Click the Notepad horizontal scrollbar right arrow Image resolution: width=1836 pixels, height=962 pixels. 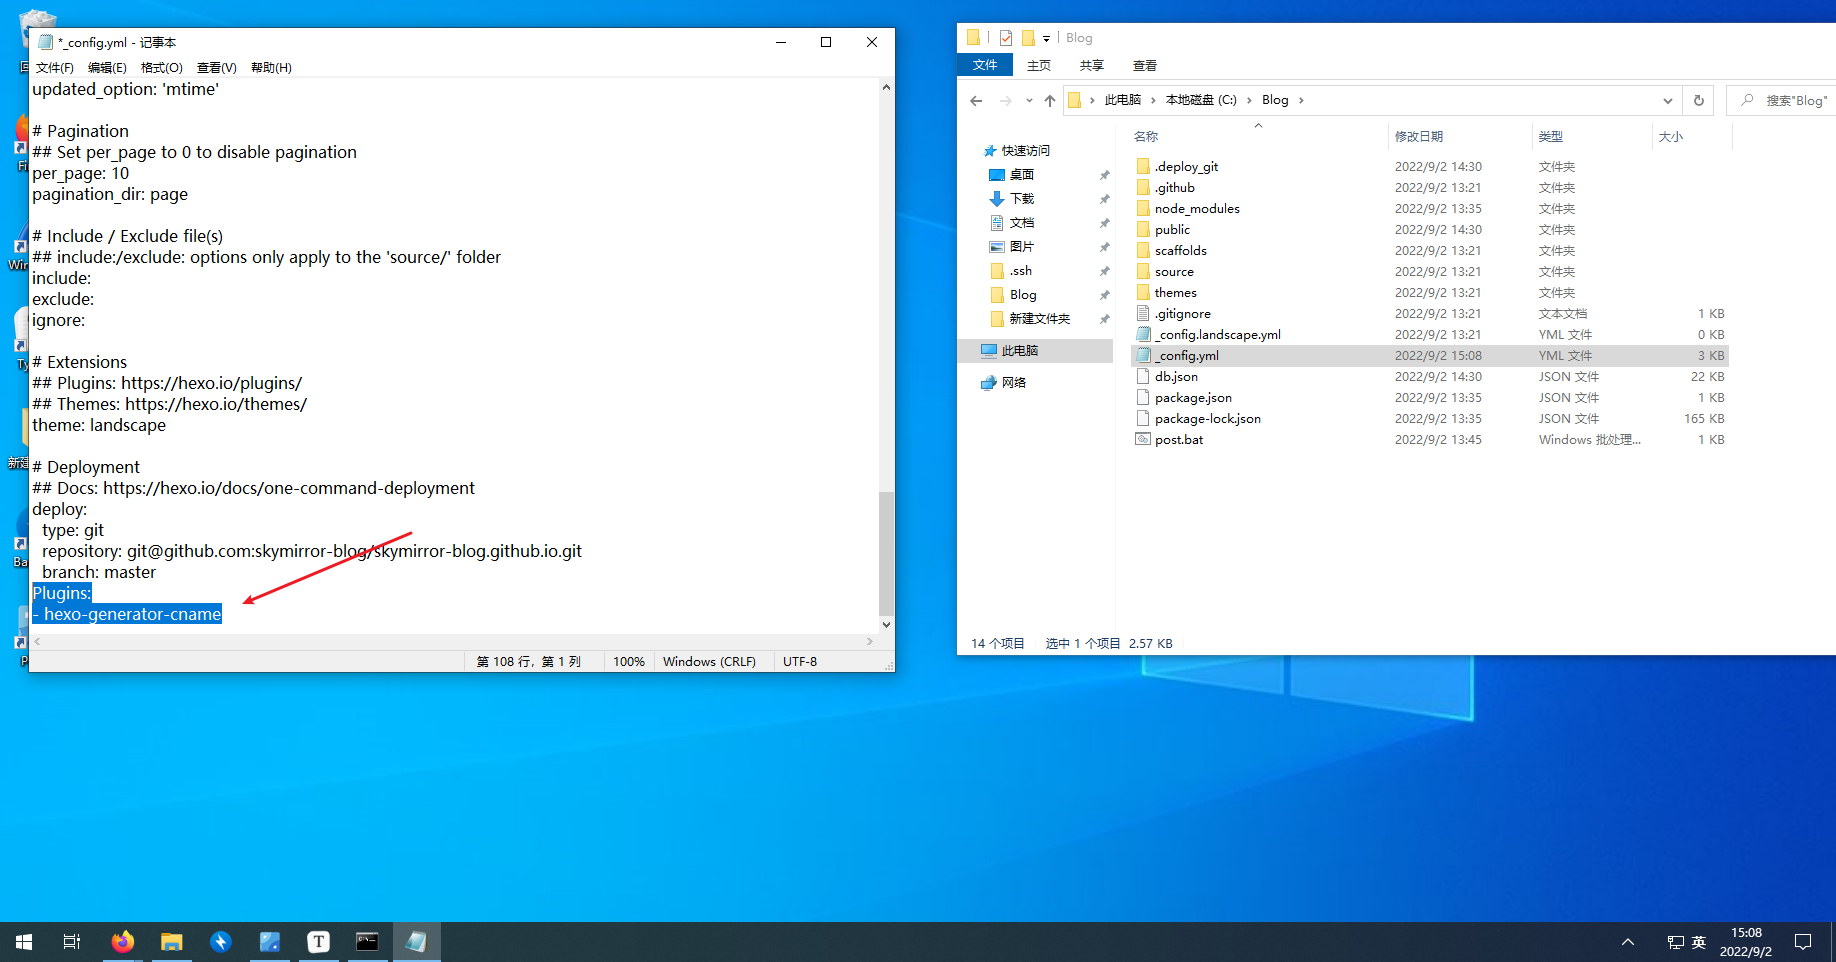(x=870, y=642)
